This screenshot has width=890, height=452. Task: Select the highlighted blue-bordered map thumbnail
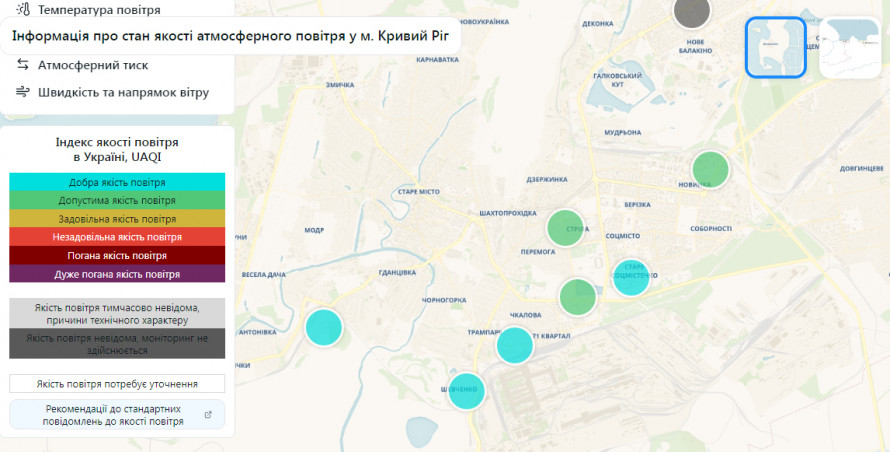click(775, 47)
